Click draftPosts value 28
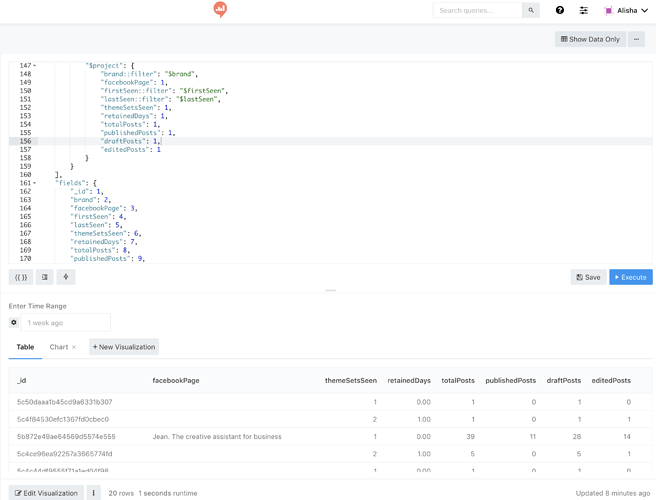The image size is (656, 500). [577, 436]
